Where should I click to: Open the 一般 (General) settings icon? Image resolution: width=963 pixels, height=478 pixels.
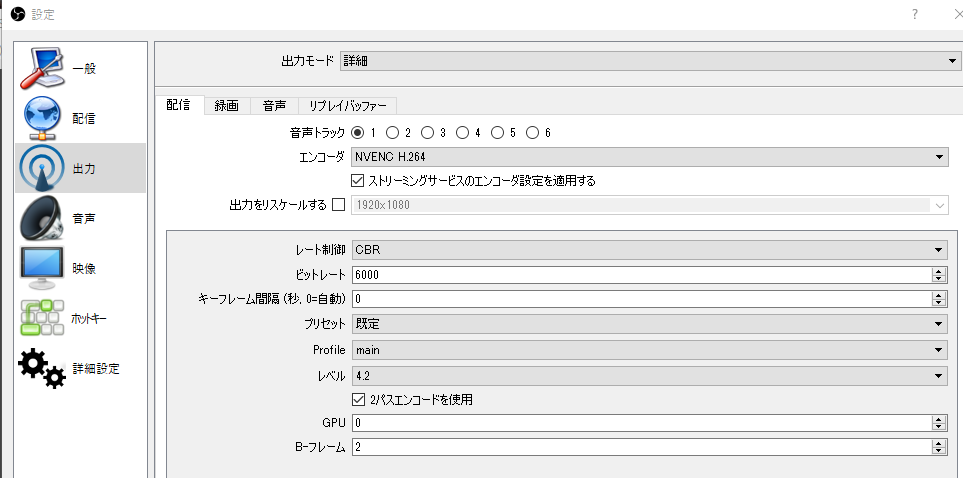[x=43, y=68]
